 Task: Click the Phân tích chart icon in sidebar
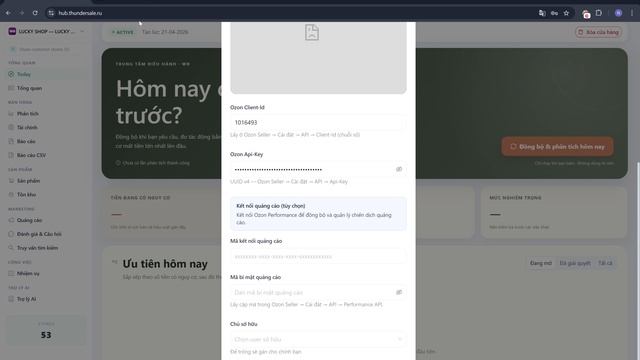pyautogui.click(x=11, y=114)
